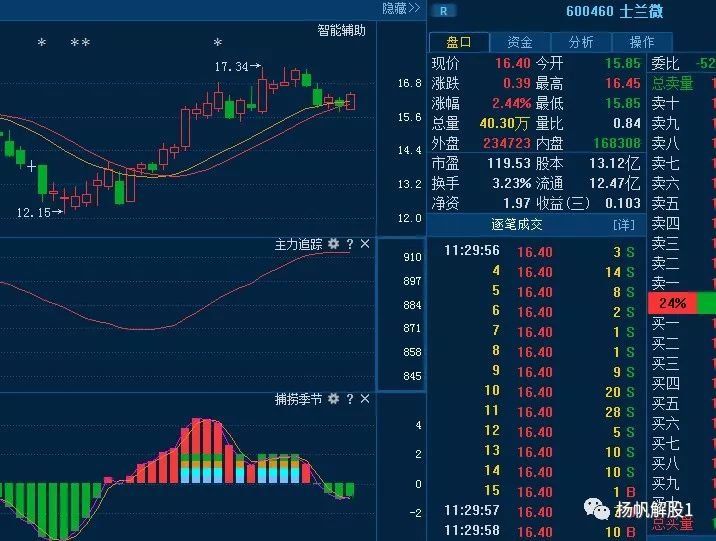Click the 16.8 price axis label

point(409,83)
